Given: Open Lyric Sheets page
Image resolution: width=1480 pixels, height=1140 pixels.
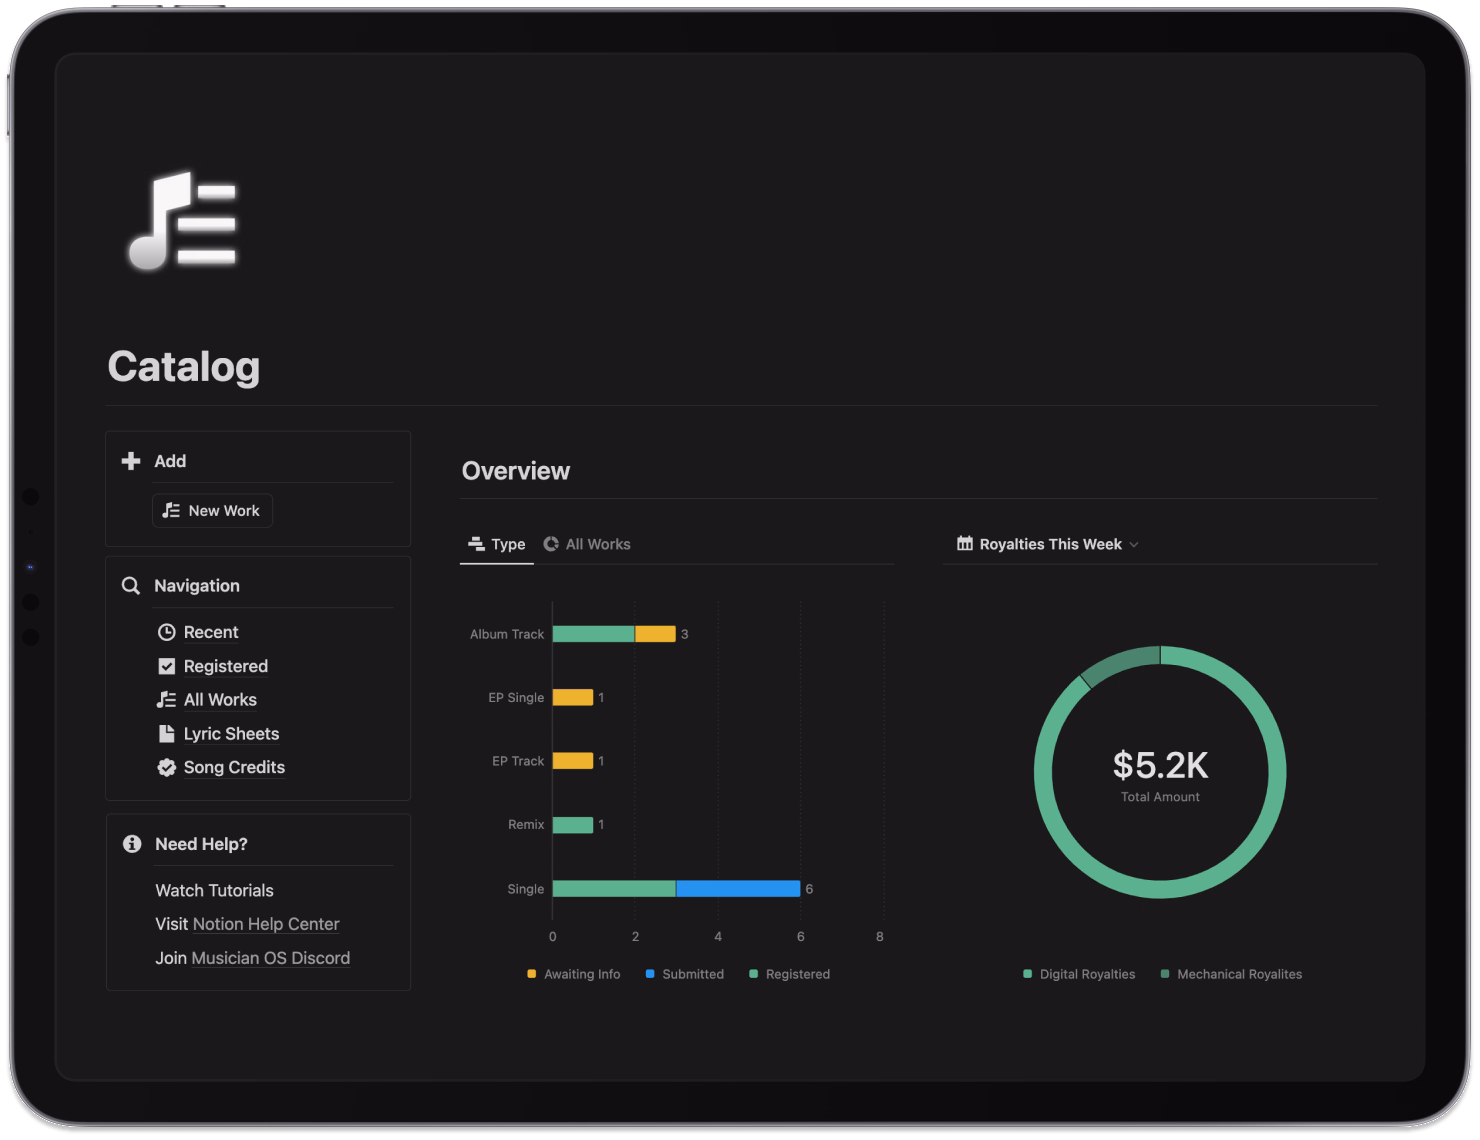Looking at the screenshot, I should [x=231, y=734].
